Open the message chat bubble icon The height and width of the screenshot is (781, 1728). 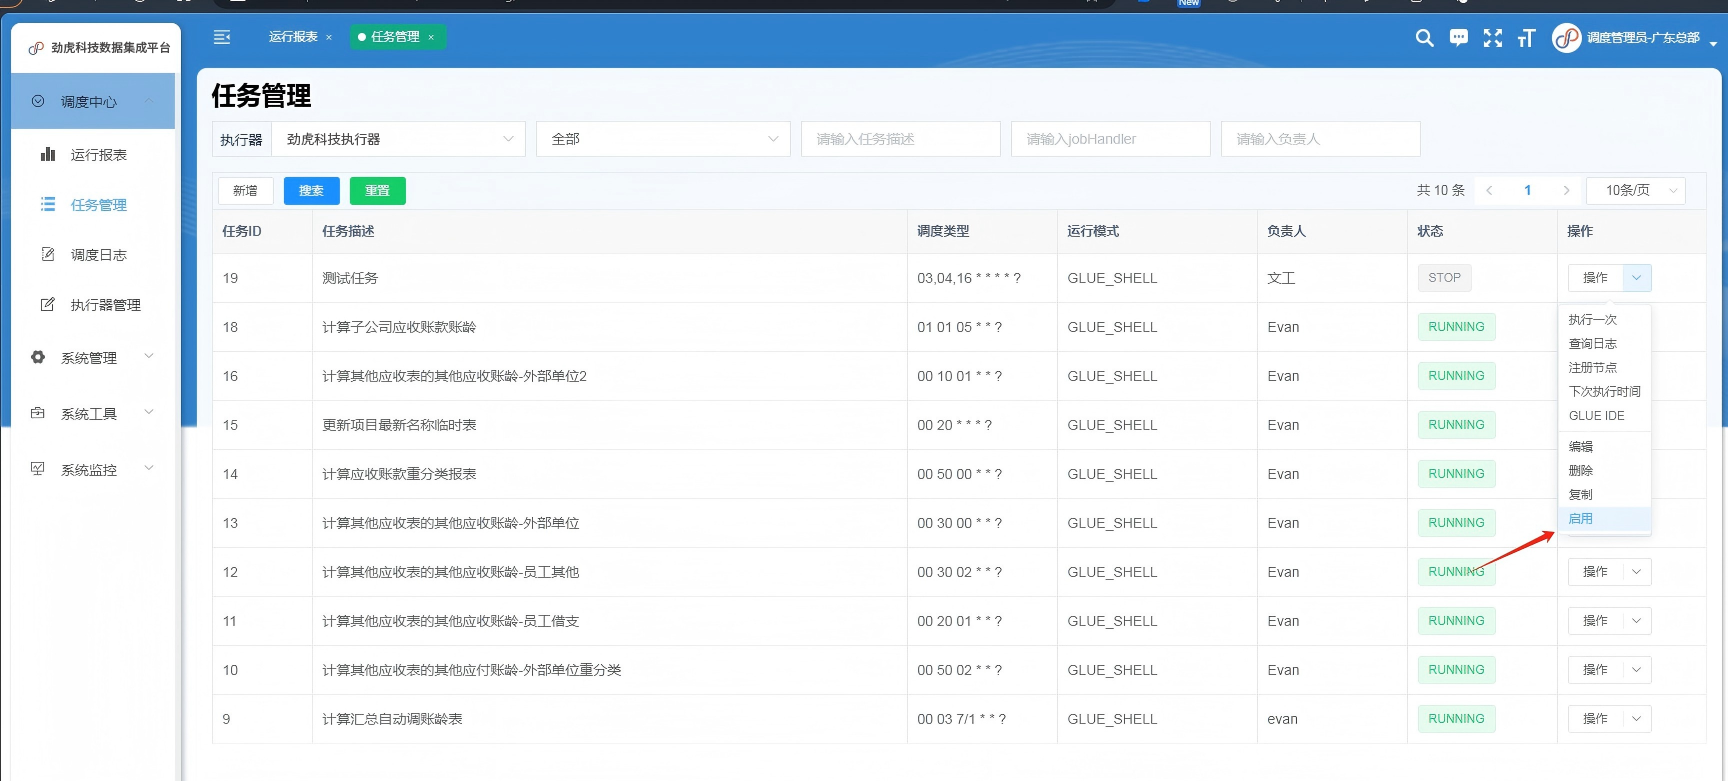(x=1459, y=38)
